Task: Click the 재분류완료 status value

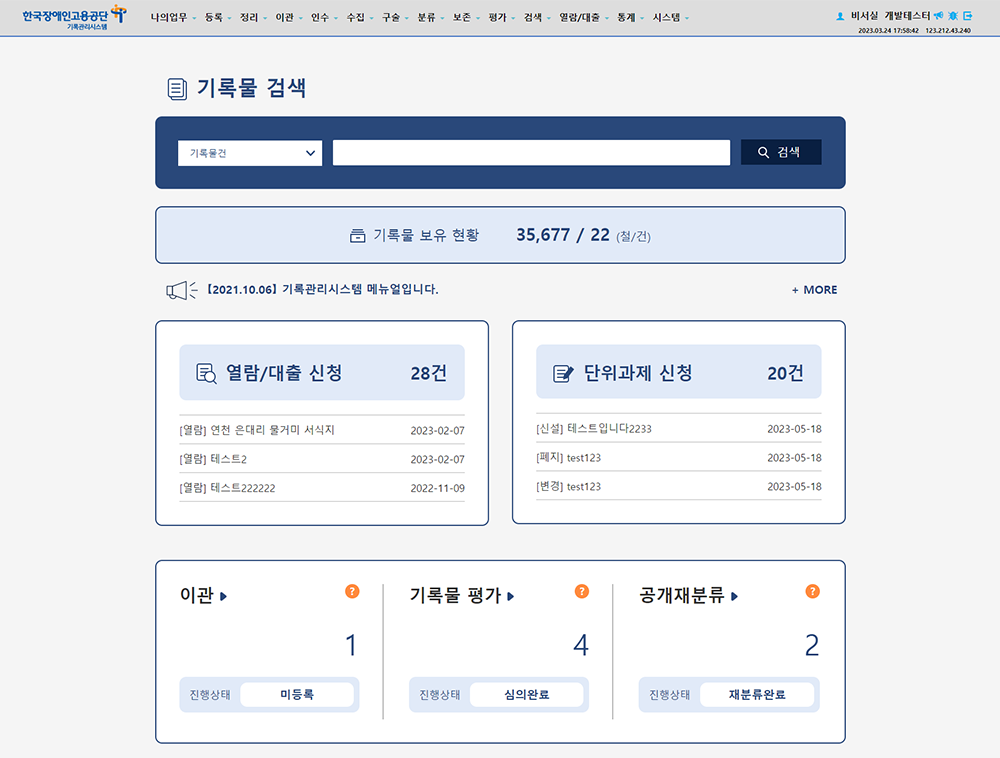Action: 757,694
